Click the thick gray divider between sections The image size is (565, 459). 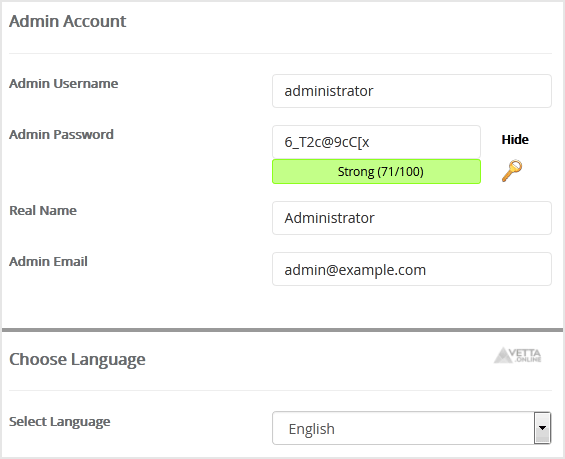coord(282,330)
